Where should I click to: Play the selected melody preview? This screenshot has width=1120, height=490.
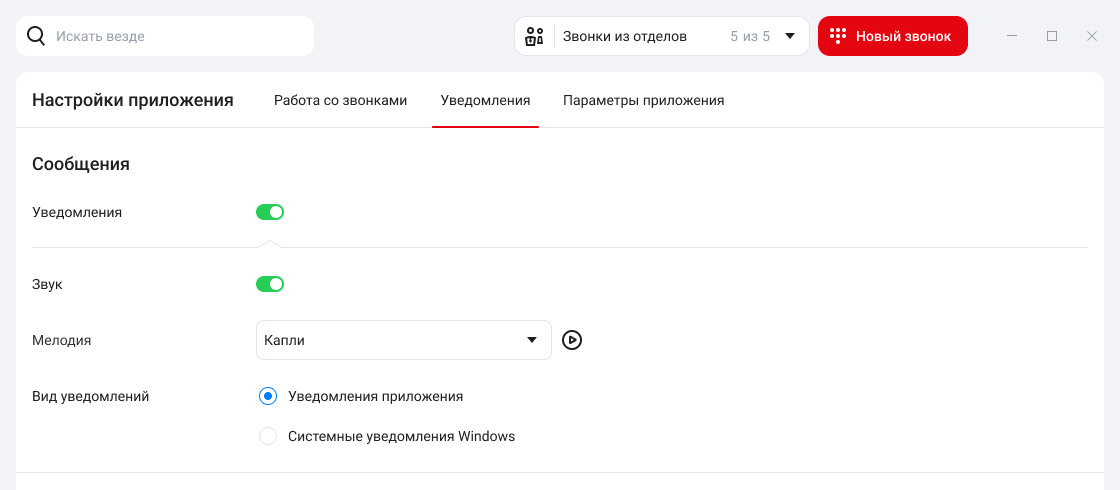coord(572,340)
